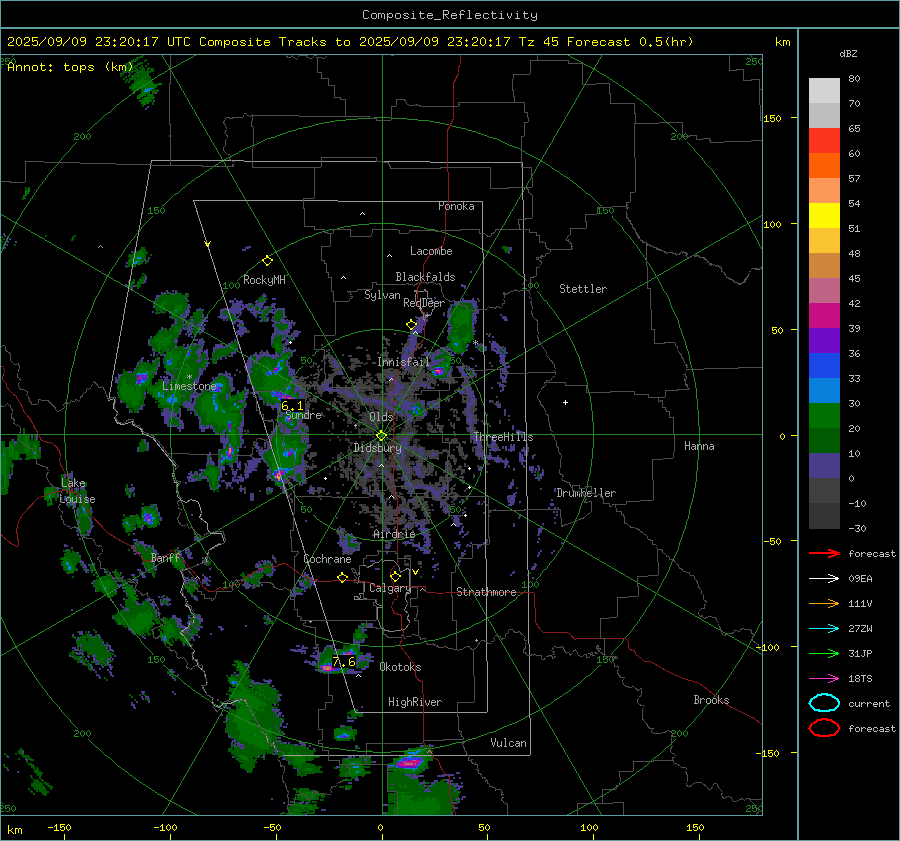900x841 pixels.
Task: Click the Okotoks city label
Action: pos(400,667)
